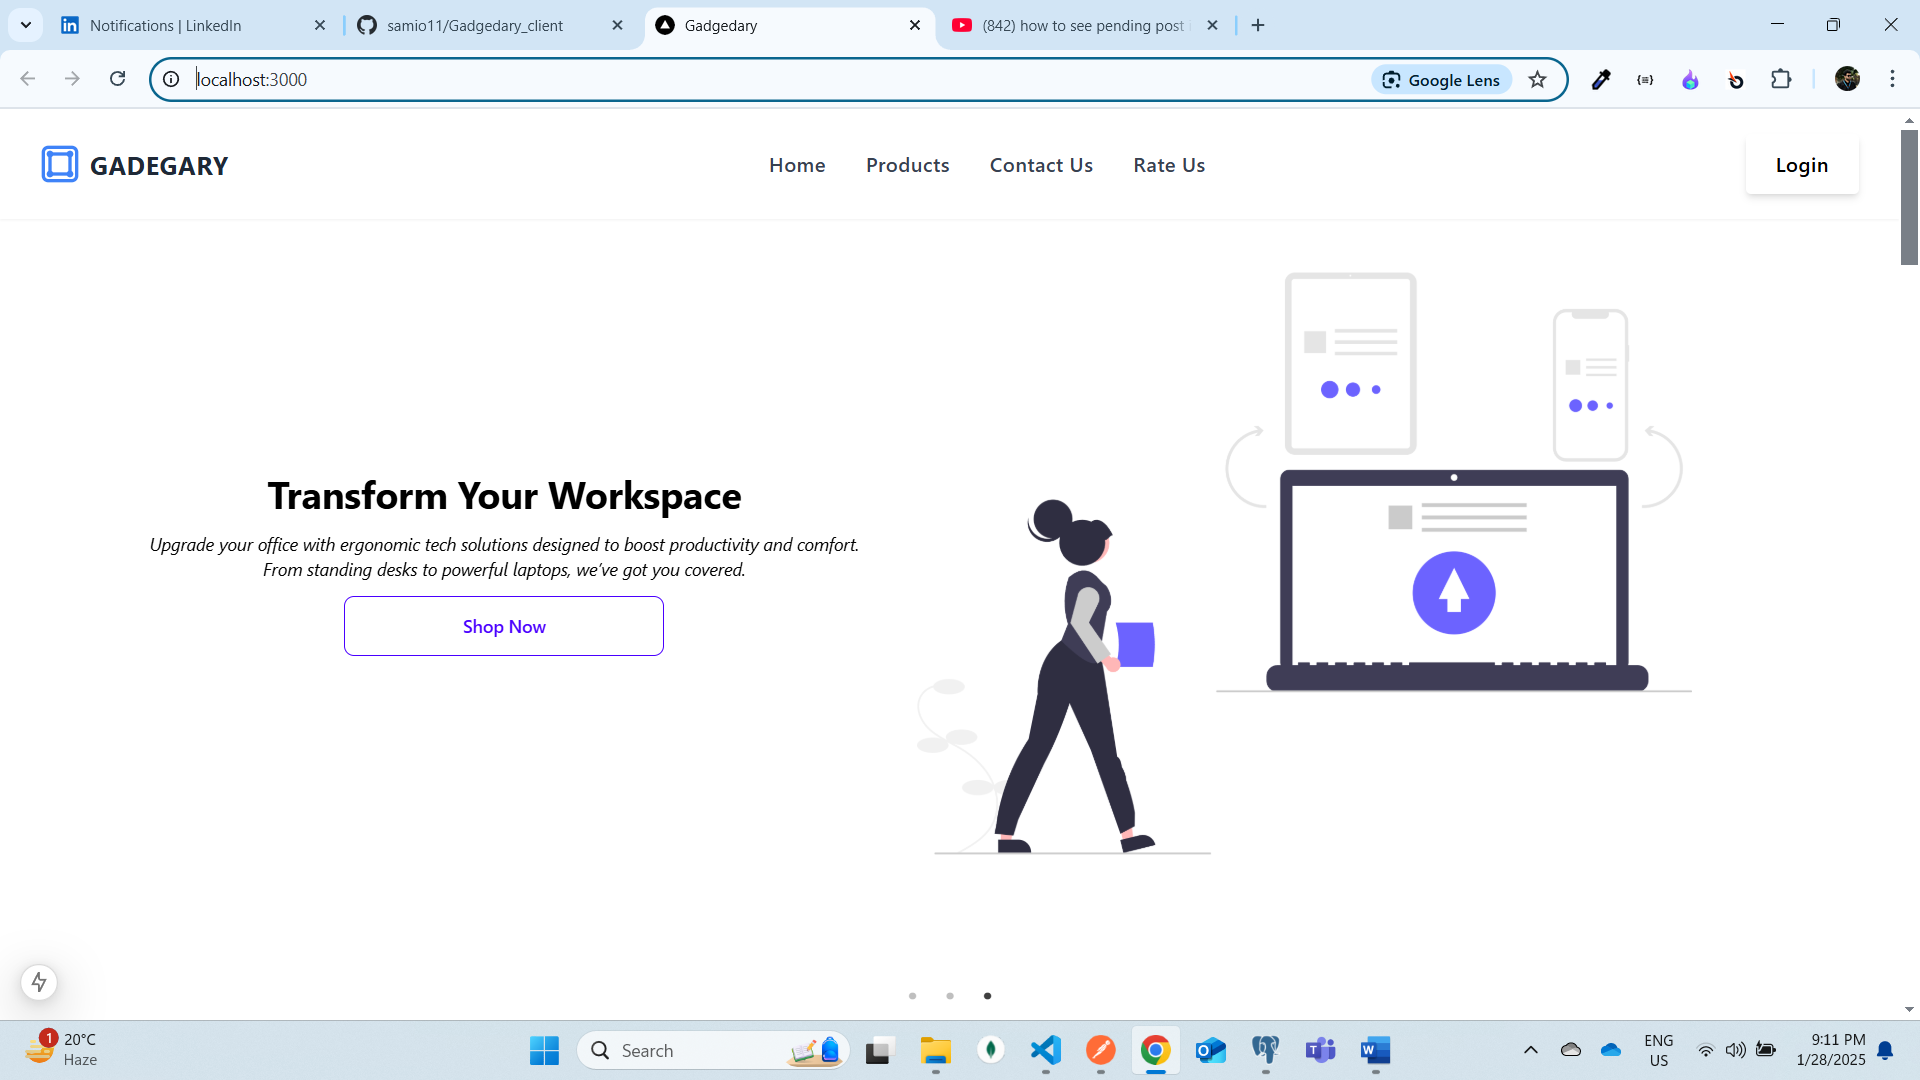Go back to the previous page
The height and width of the screenshot is (1080, 1920).
coord(27,79)
